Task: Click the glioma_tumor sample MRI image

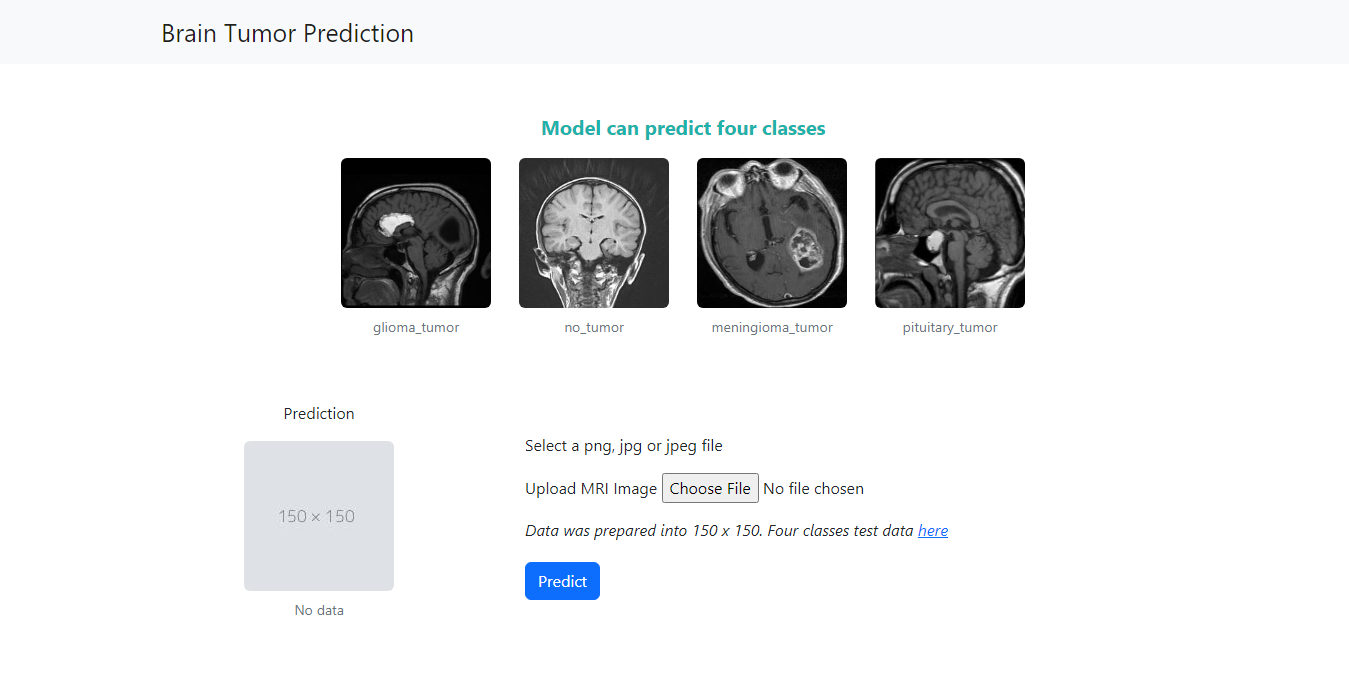Action: click(415, 232)
